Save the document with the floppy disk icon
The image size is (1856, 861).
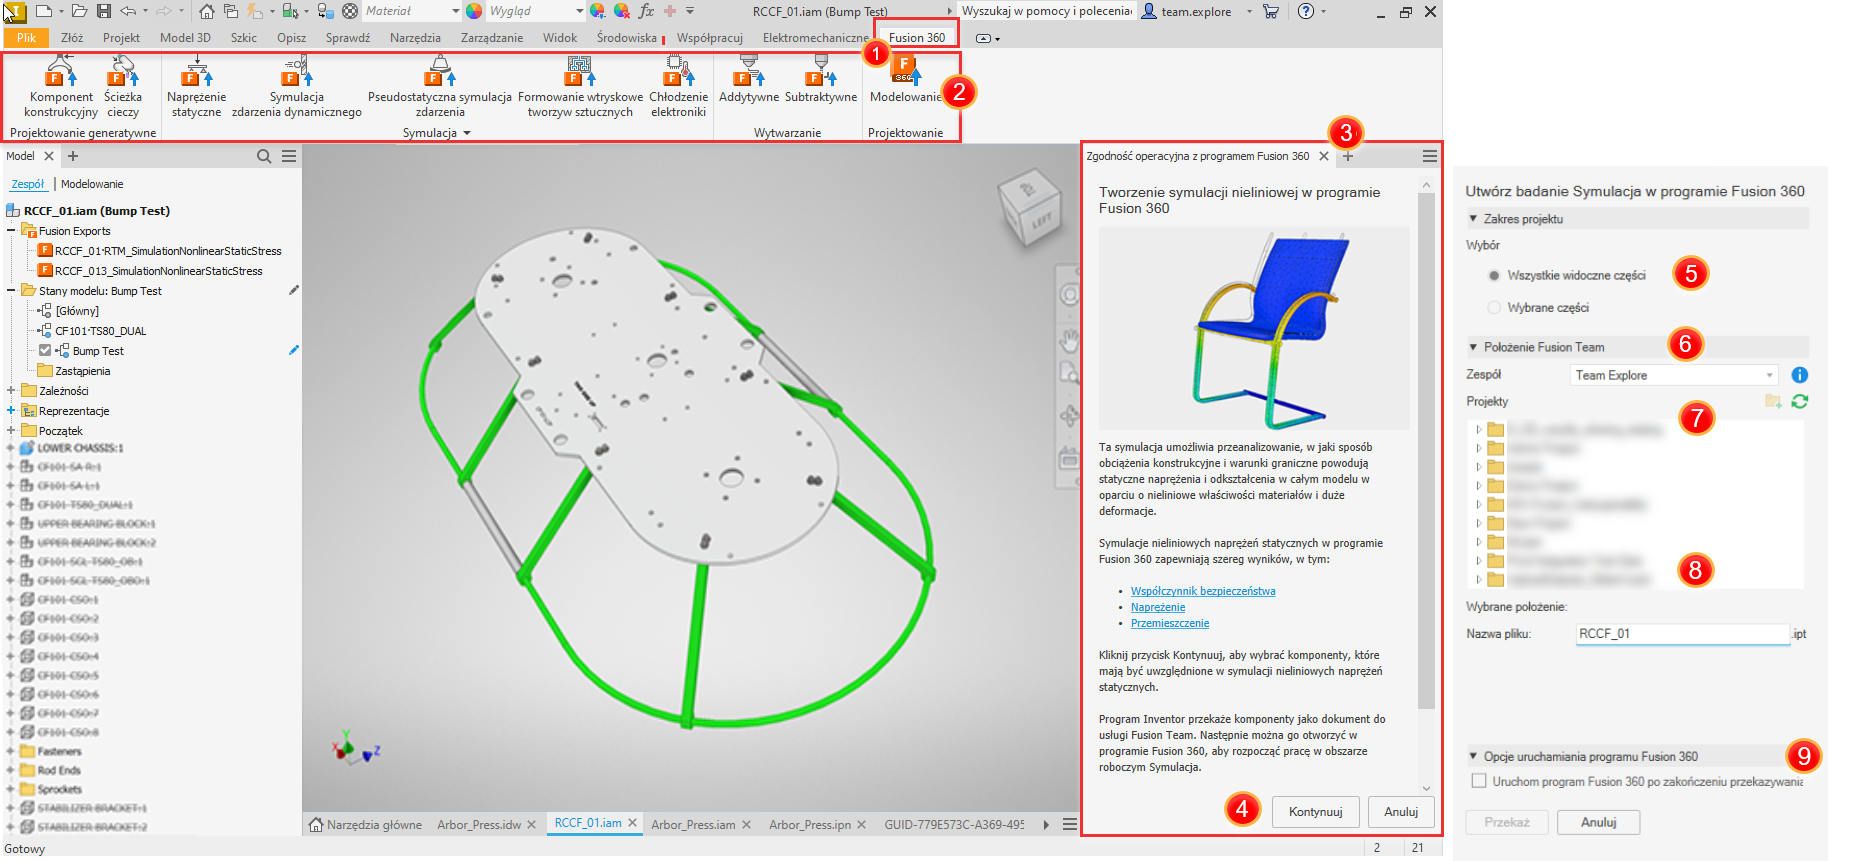104,11
